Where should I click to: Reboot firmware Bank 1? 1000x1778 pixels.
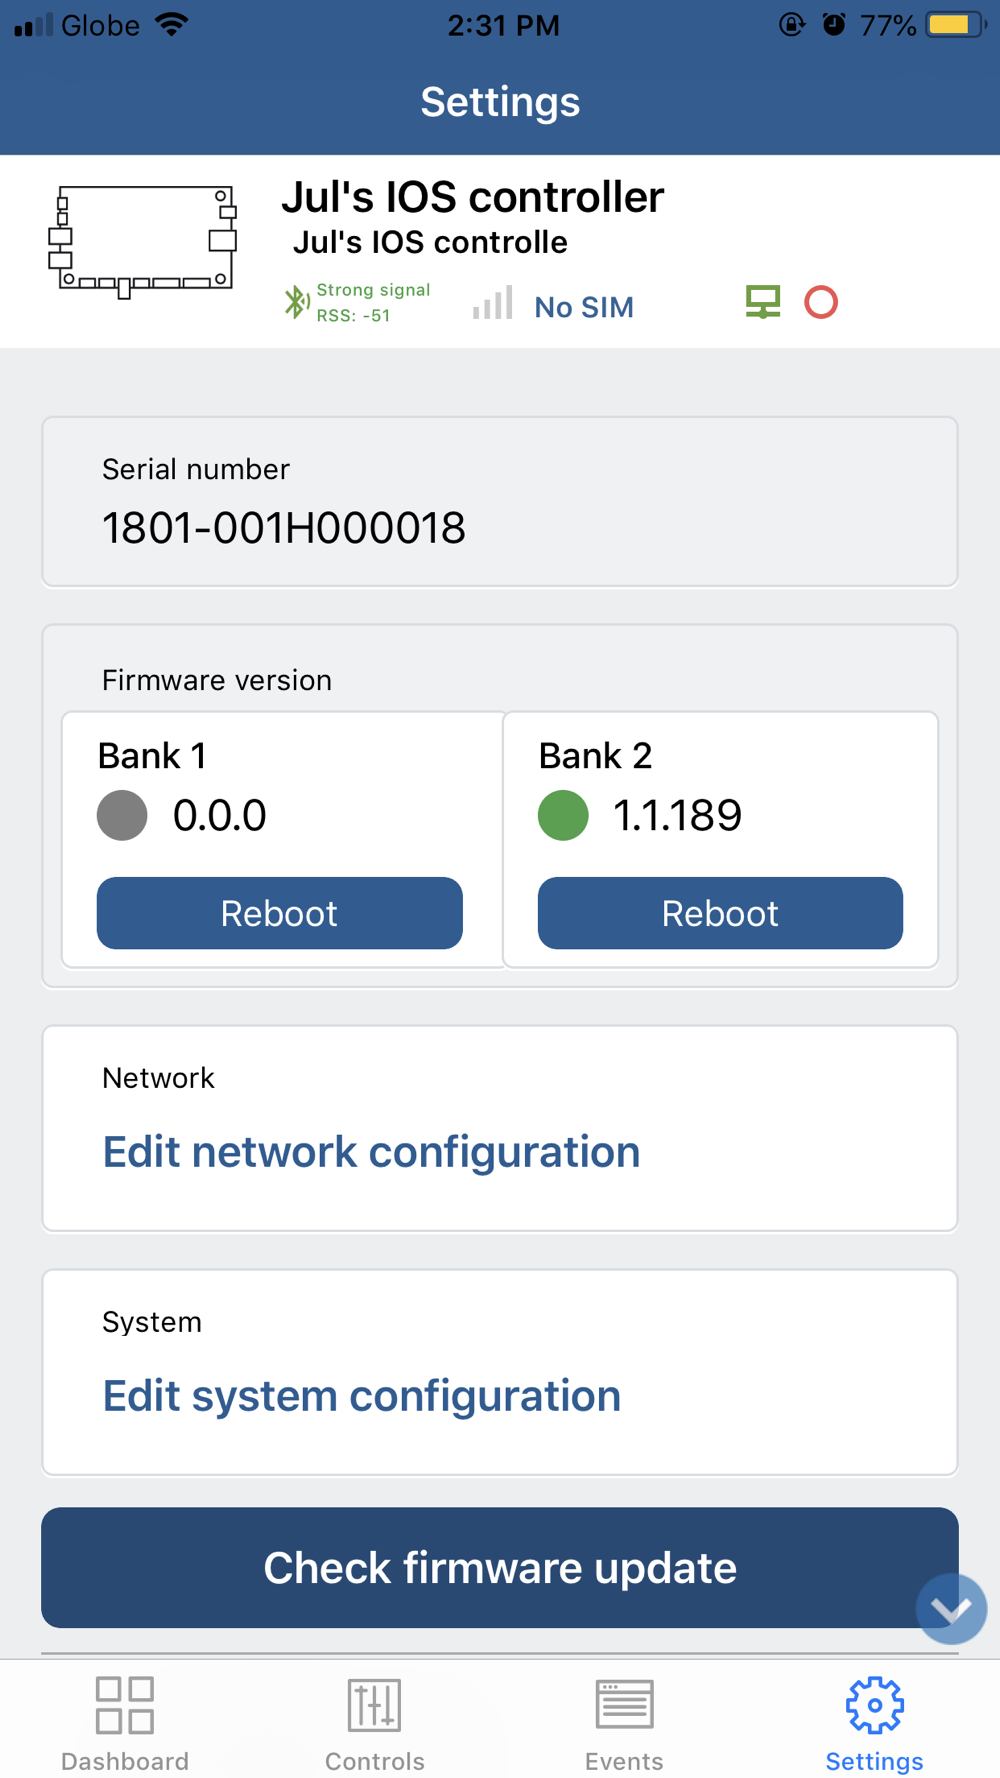(279, 913)
